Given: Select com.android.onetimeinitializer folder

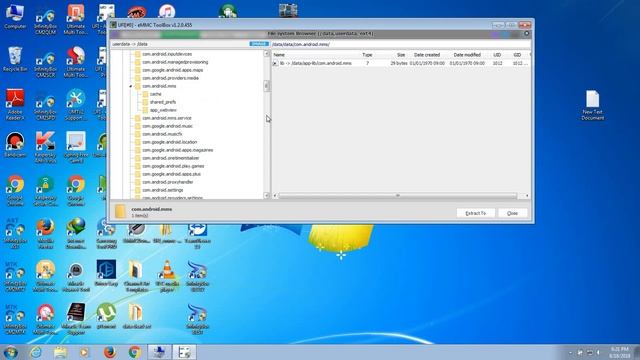Looking at the screenshot, I should point(171,158).
